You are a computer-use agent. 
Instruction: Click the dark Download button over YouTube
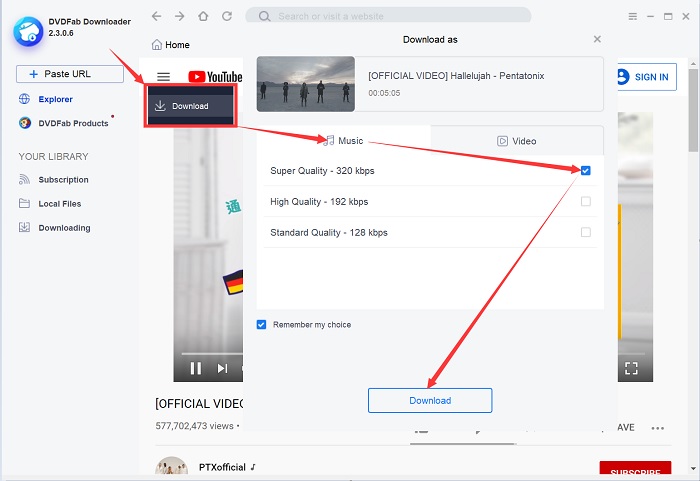coord(191,106)
